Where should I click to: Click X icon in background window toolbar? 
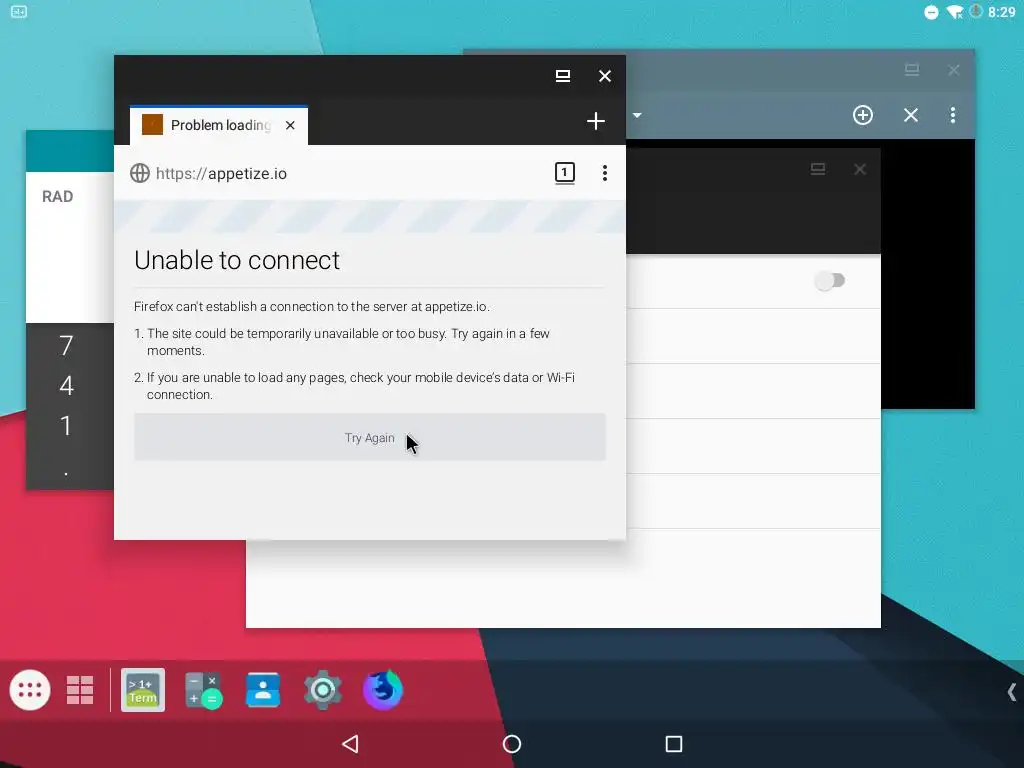tap(911, 115)
